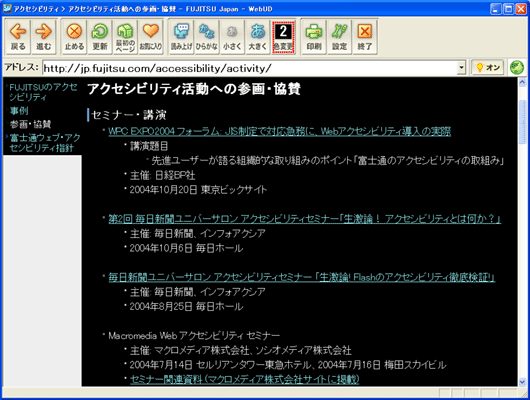
Task: Make text smaller with 小さく
Action: (x=232, y=37)
